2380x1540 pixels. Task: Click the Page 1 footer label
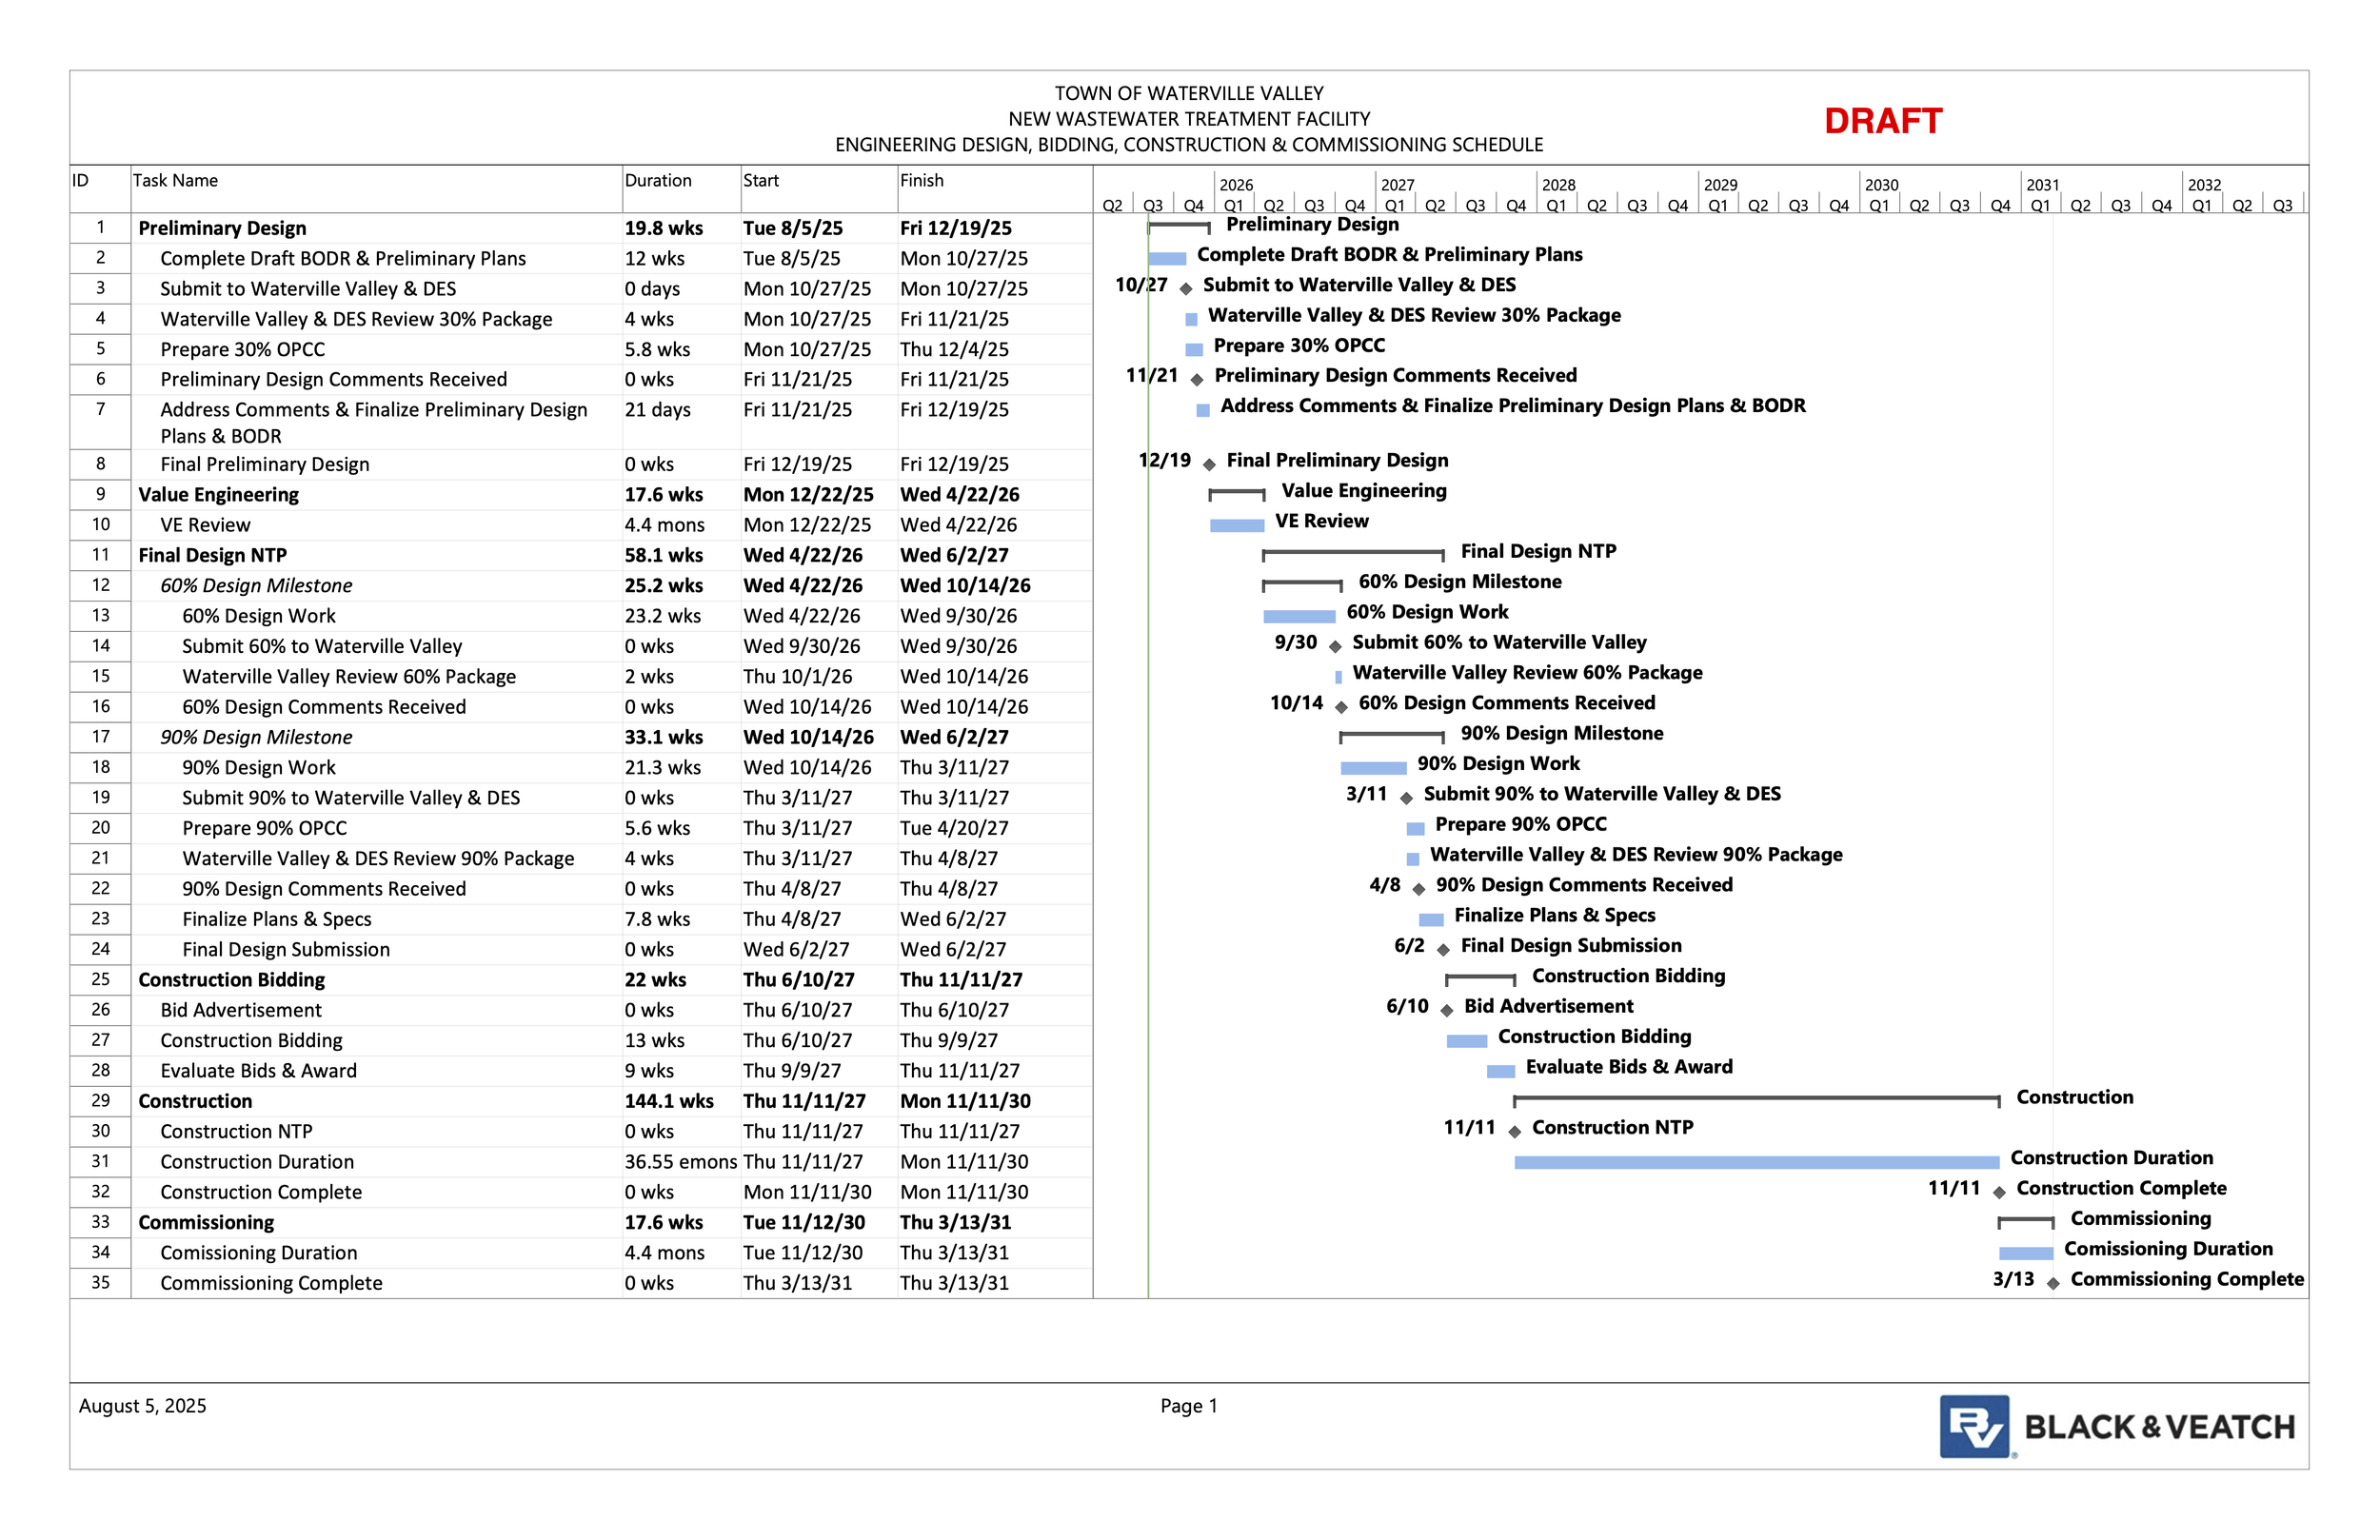click(x=1189, y=1406)
